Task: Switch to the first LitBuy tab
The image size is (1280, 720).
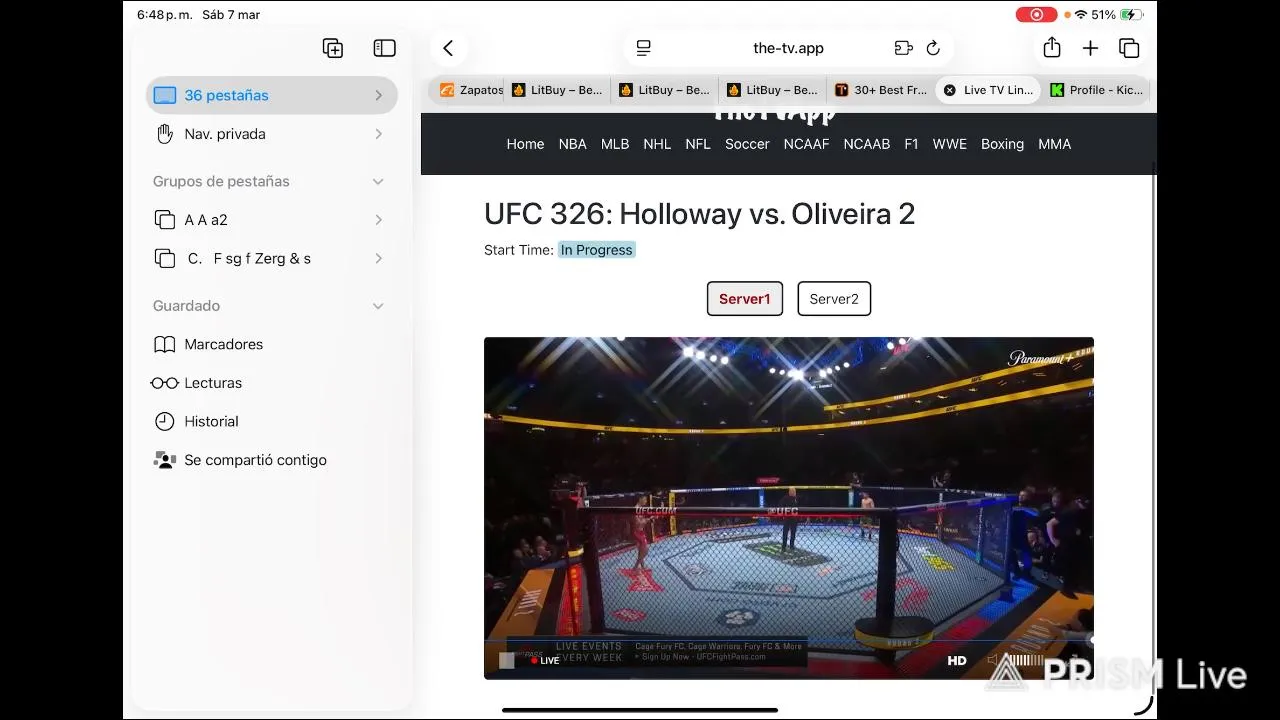Action: click(x=557, y=90)
